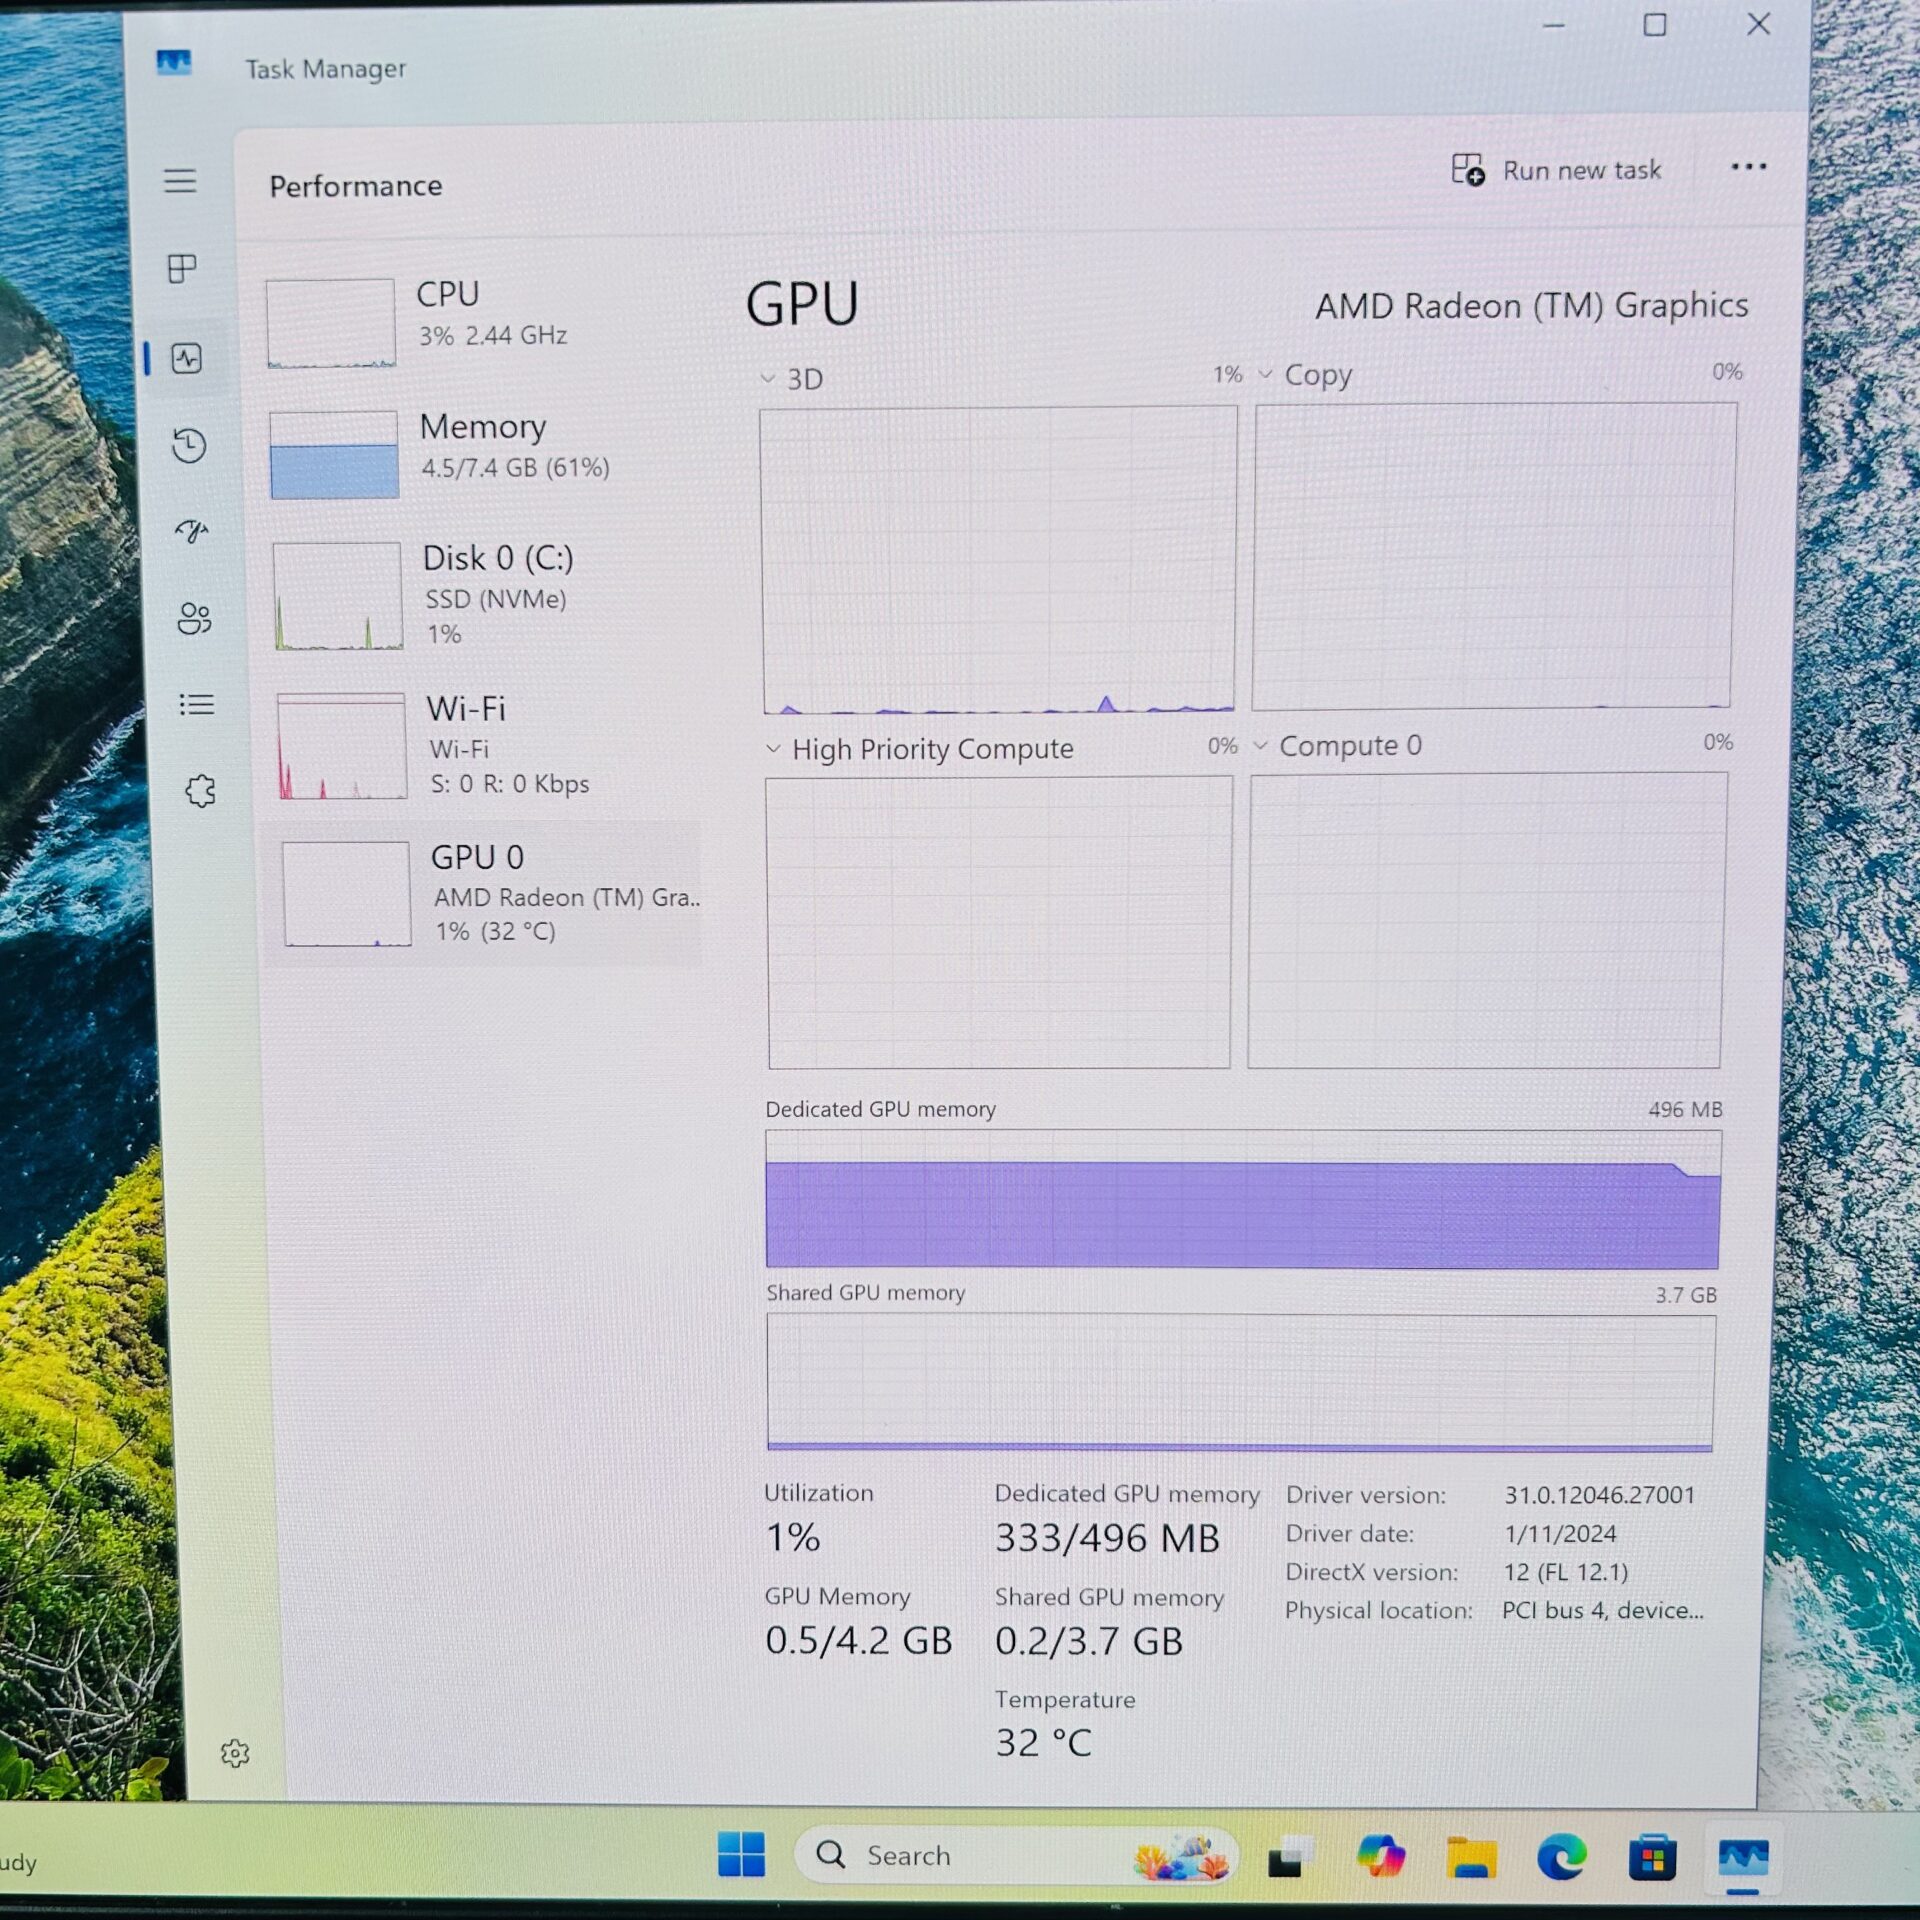Click the Shared GPU memory graph
The height and width of the screenshot is (1920, 1920).
pos(1241,1381)
